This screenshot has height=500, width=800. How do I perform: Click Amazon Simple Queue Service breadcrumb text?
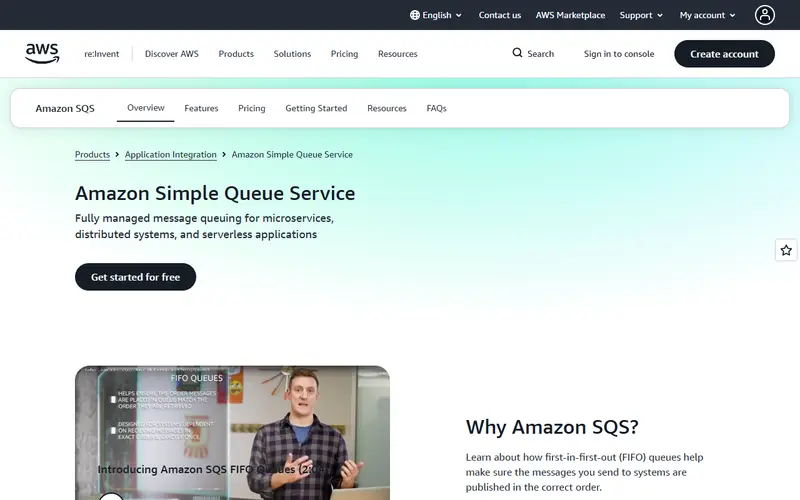[x=292, y=155]
